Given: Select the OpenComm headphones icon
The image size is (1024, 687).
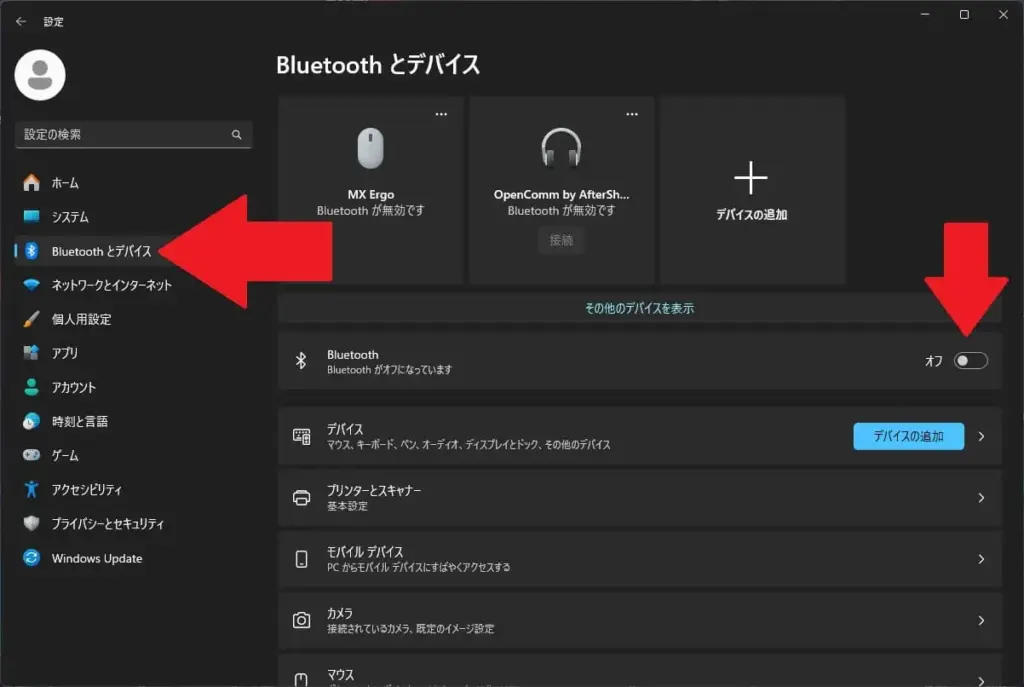Looking at the screenshot, I should (561, 148).
